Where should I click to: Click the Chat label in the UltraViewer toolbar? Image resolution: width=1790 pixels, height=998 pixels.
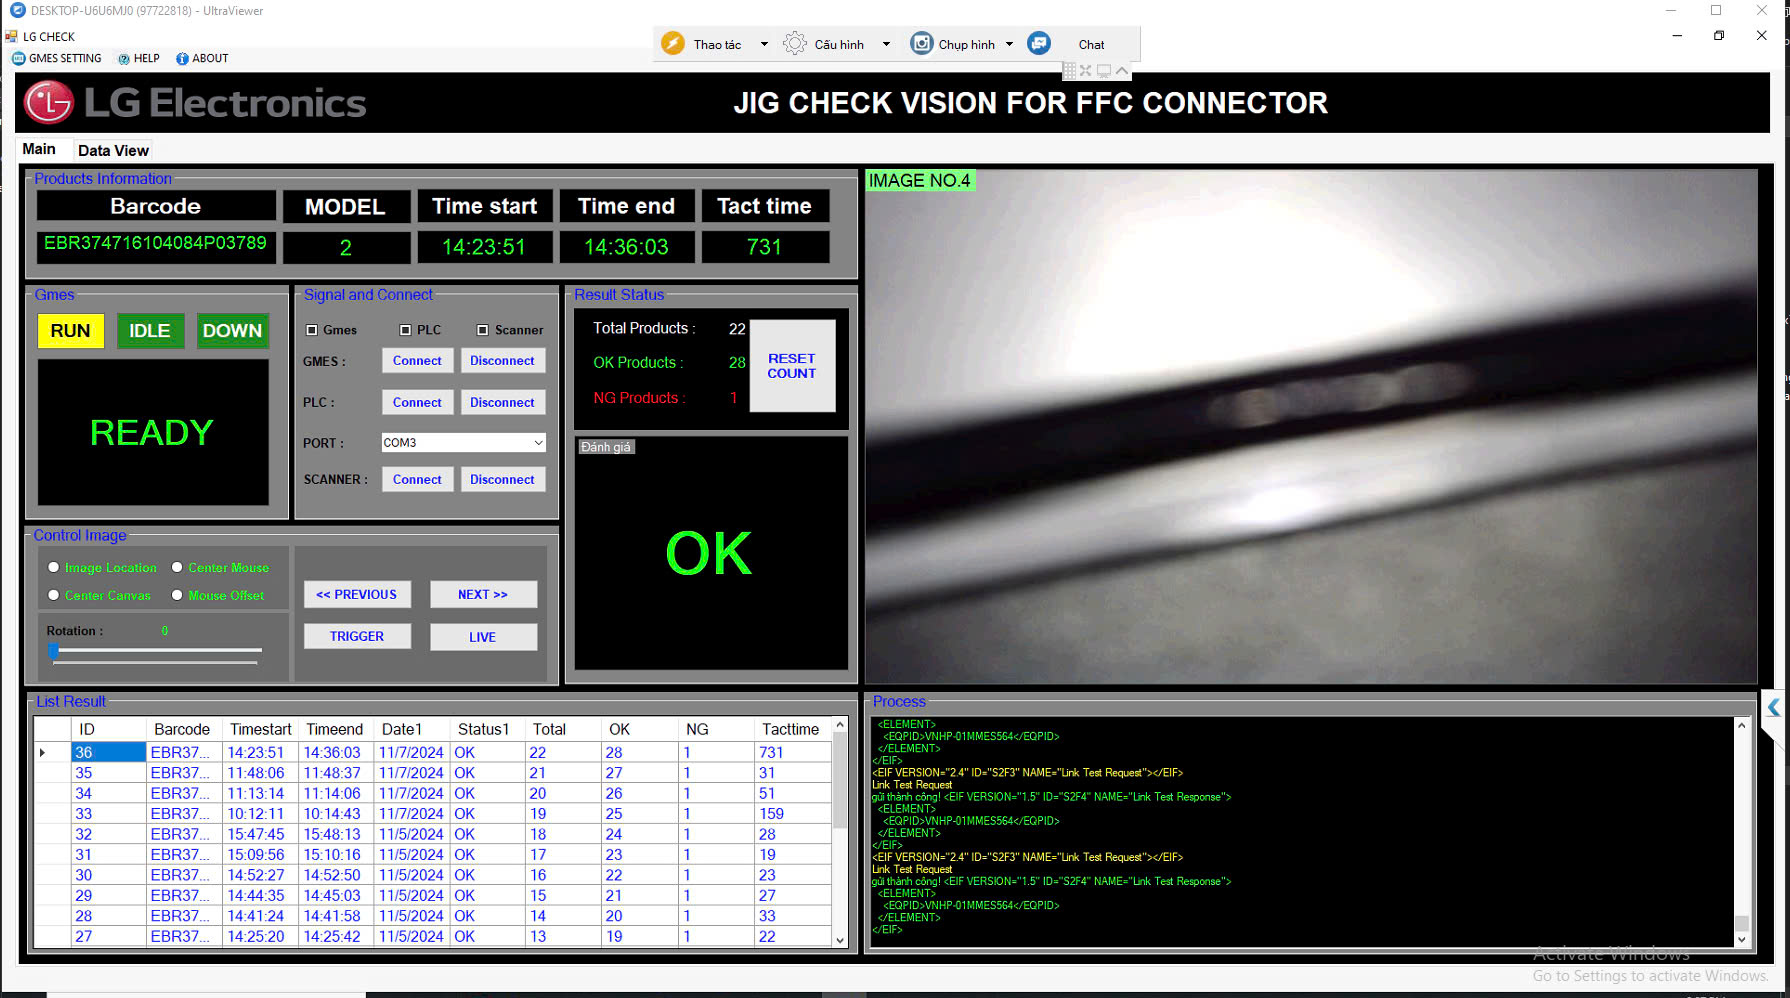[x=1091, y=44]
